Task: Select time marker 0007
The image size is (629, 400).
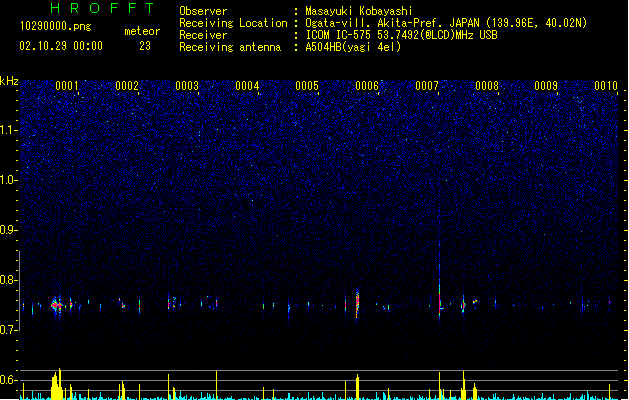Action: [427, 86]
